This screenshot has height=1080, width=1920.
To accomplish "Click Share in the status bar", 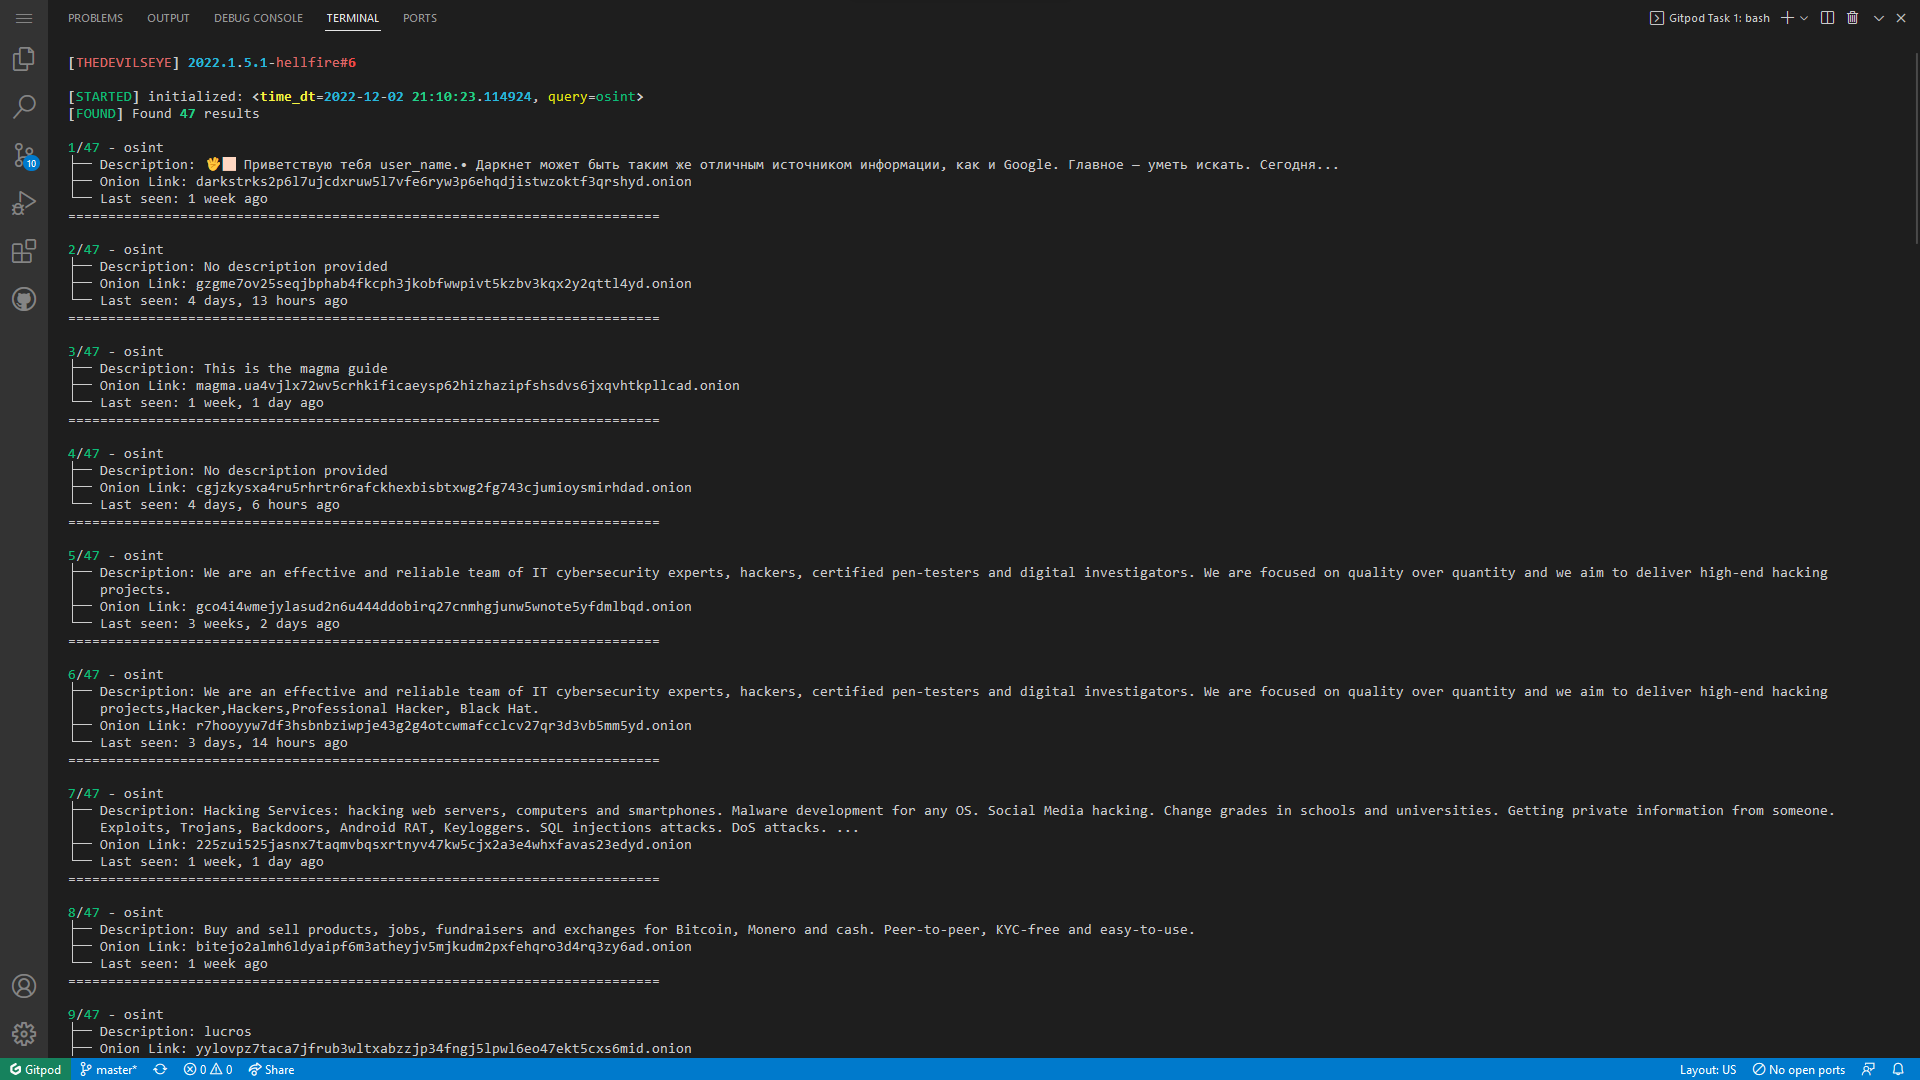I will 272,1069.
